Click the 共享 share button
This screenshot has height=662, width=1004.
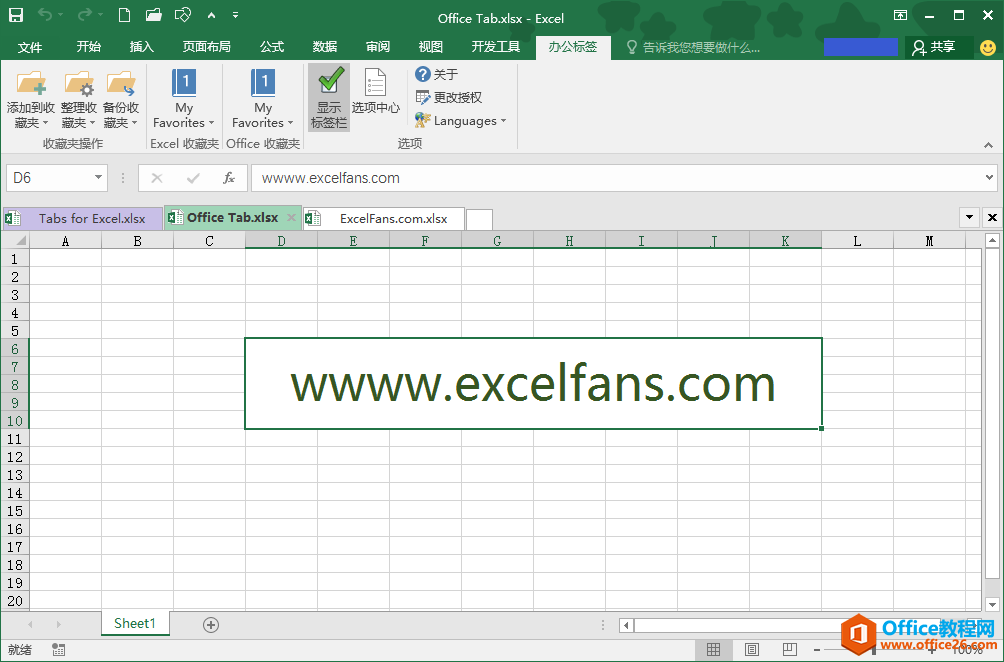click(934, 47)
